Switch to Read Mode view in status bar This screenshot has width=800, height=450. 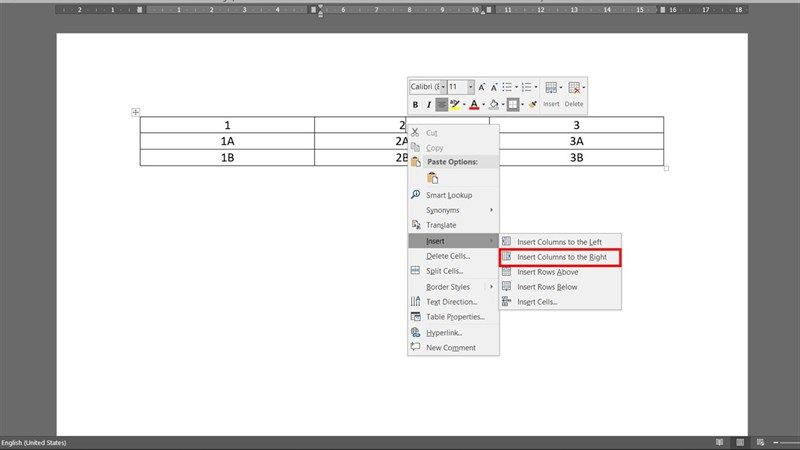point(718,443)
